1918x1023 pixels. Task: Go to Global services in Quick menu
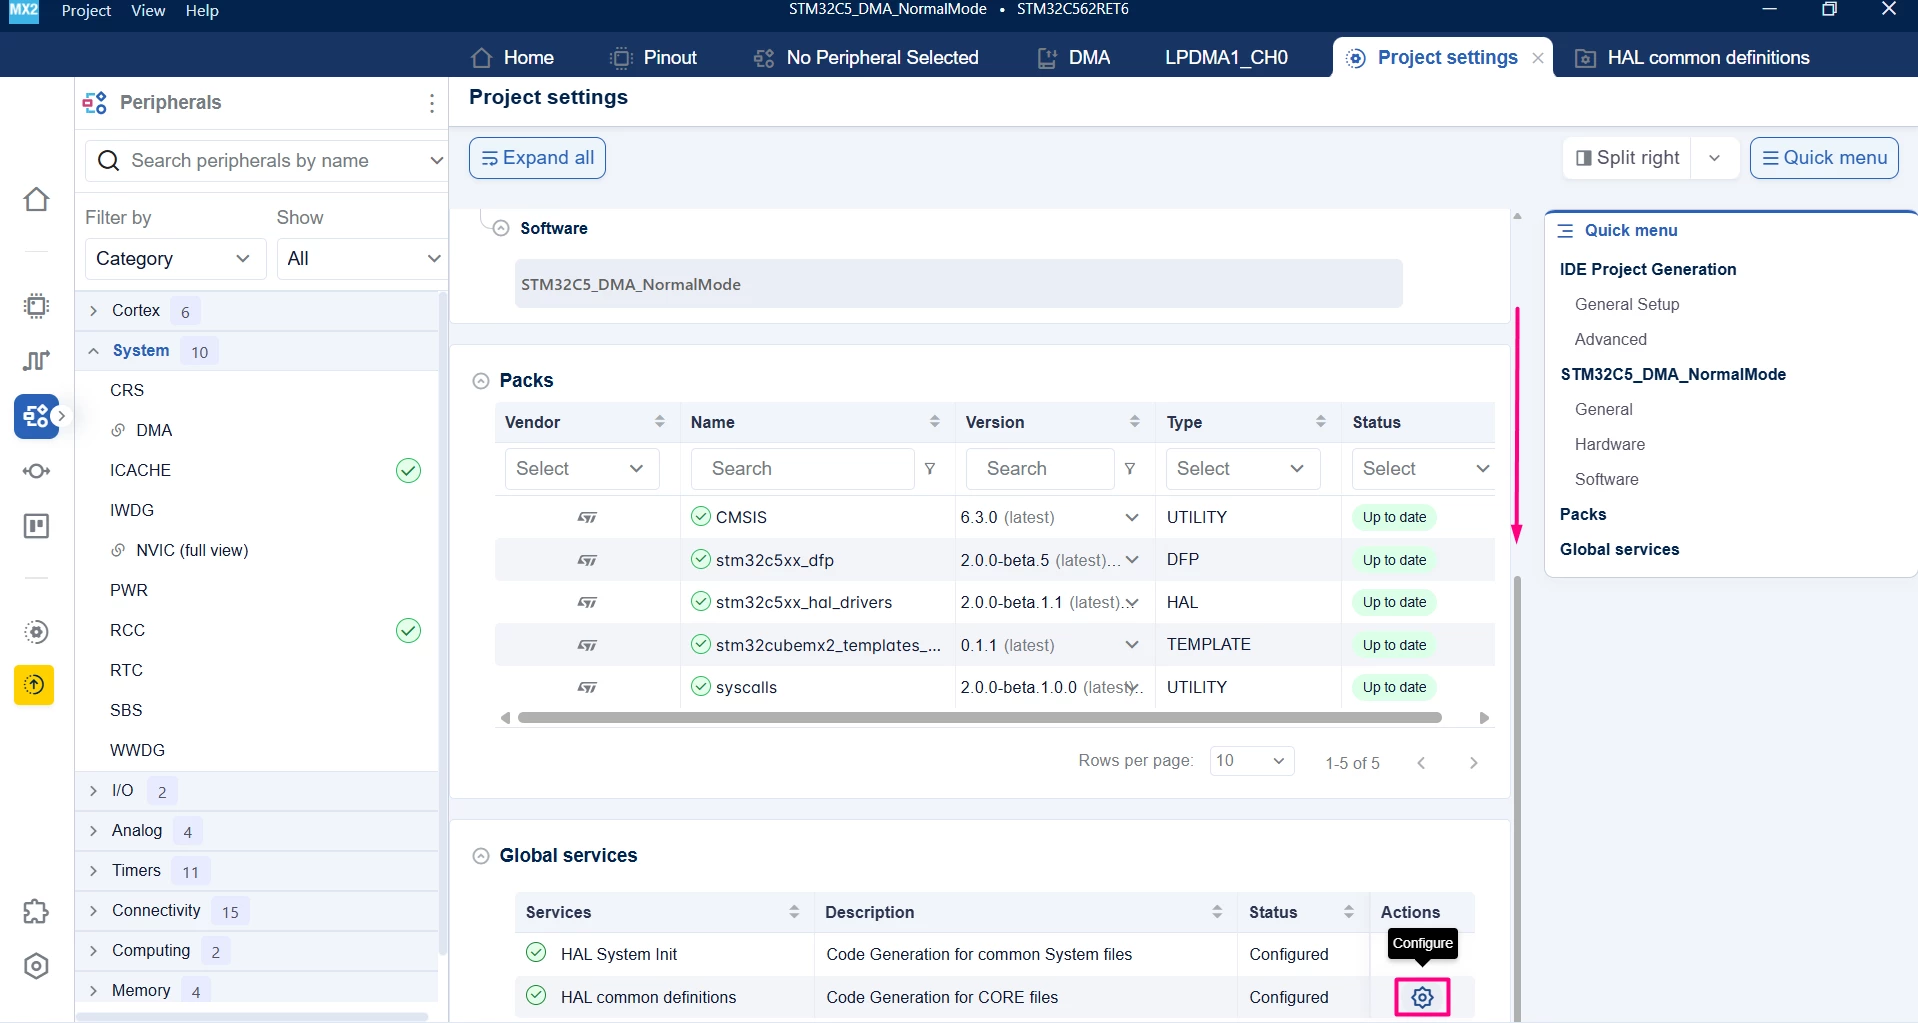(1619, 549)
